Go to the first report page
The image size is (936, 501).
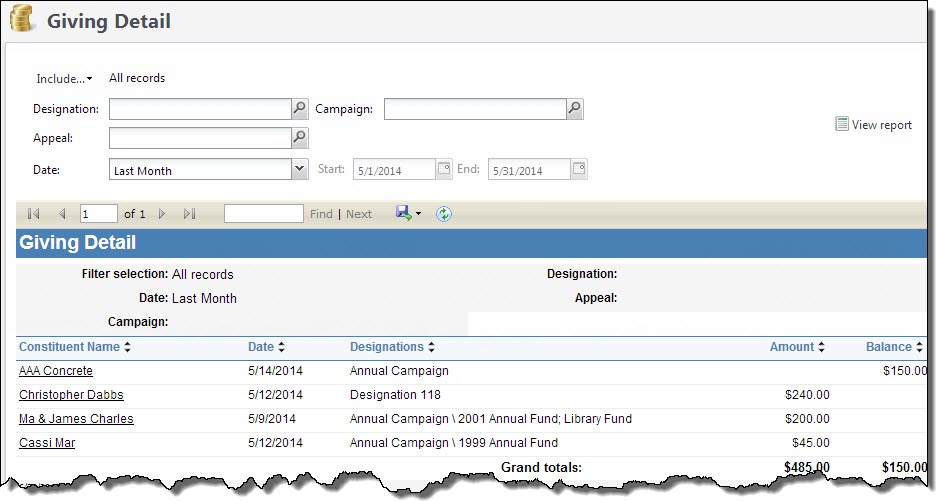coord(33,214)
